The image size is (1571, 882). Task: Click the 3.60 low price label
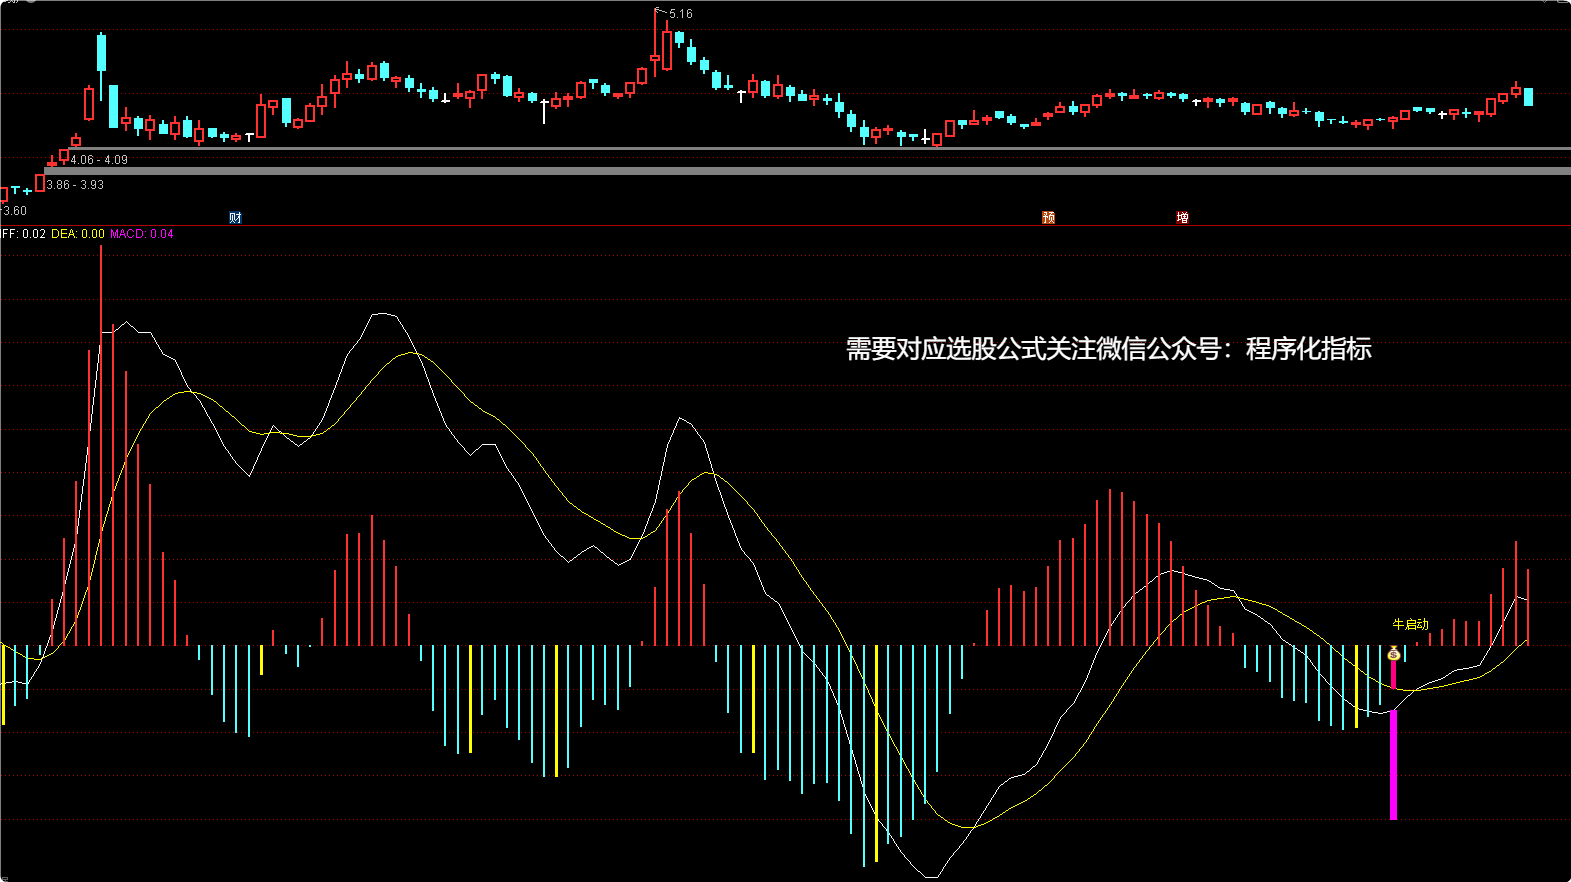click(x=15, y=211)
